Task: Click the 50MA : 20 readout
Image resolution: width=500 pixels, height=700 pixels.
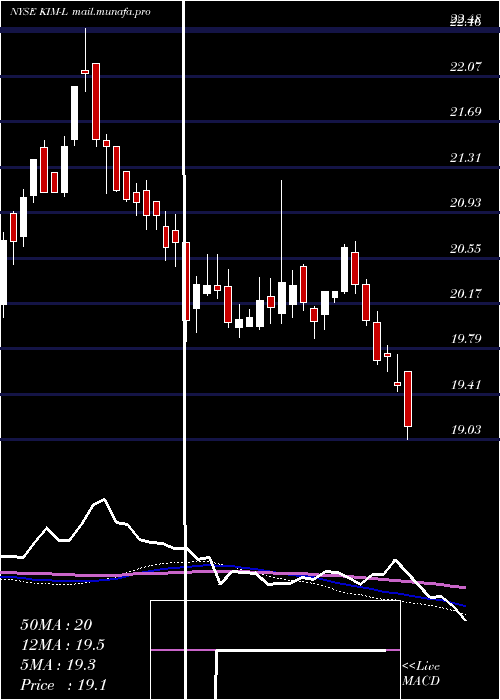Action: 56,625
